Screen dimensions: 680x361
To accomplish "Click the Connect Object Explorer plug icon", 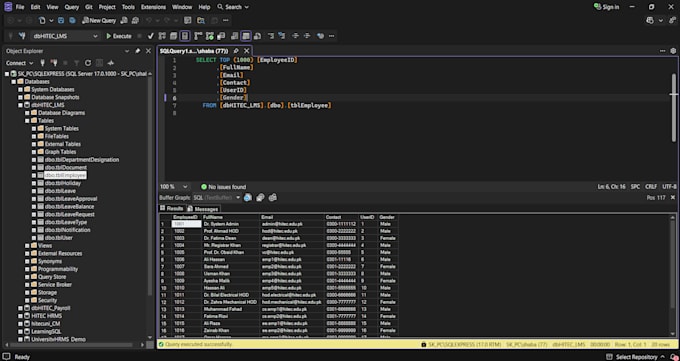I will [x=42, y=63].
